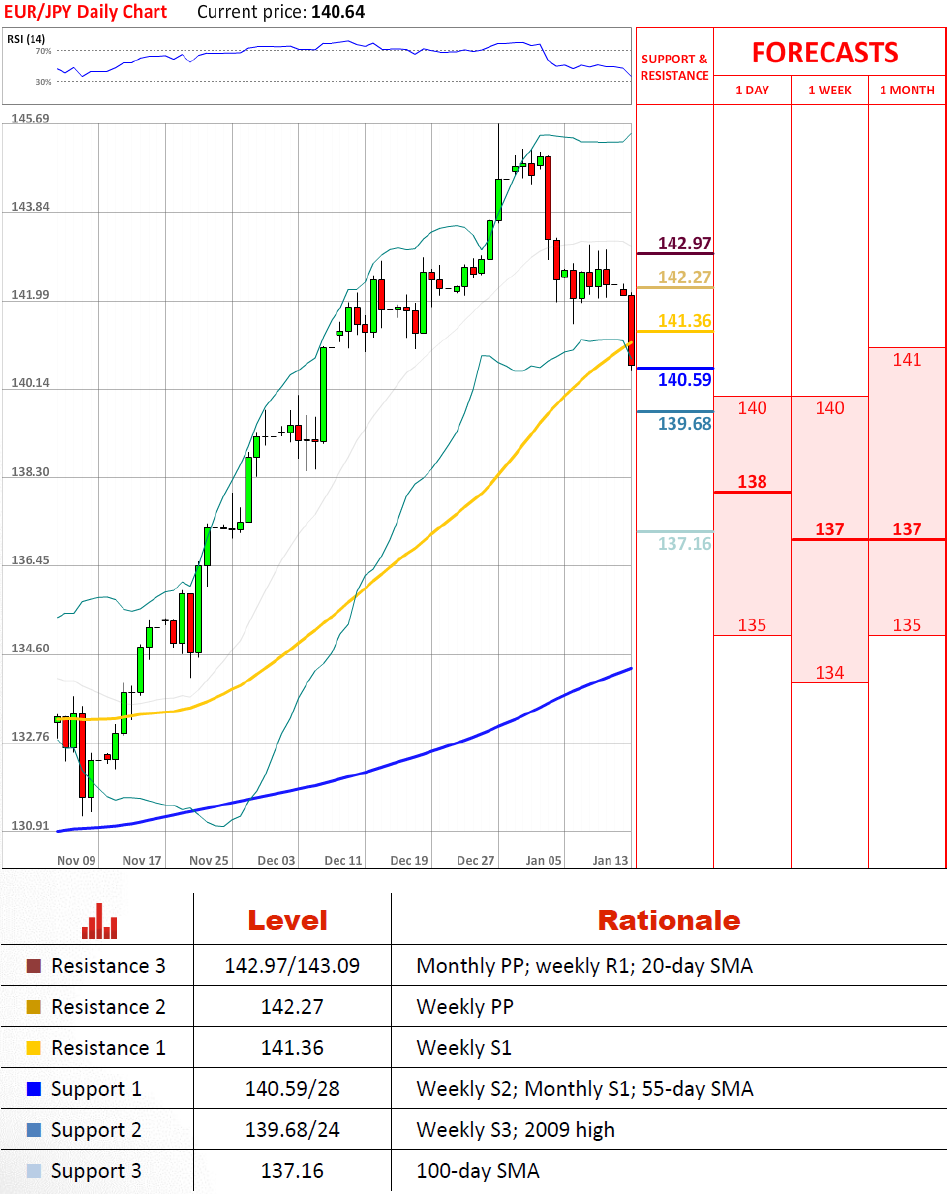952x1194 pixels.
Task: Click the Support & Resistance column header
Action: pos(674,67)
